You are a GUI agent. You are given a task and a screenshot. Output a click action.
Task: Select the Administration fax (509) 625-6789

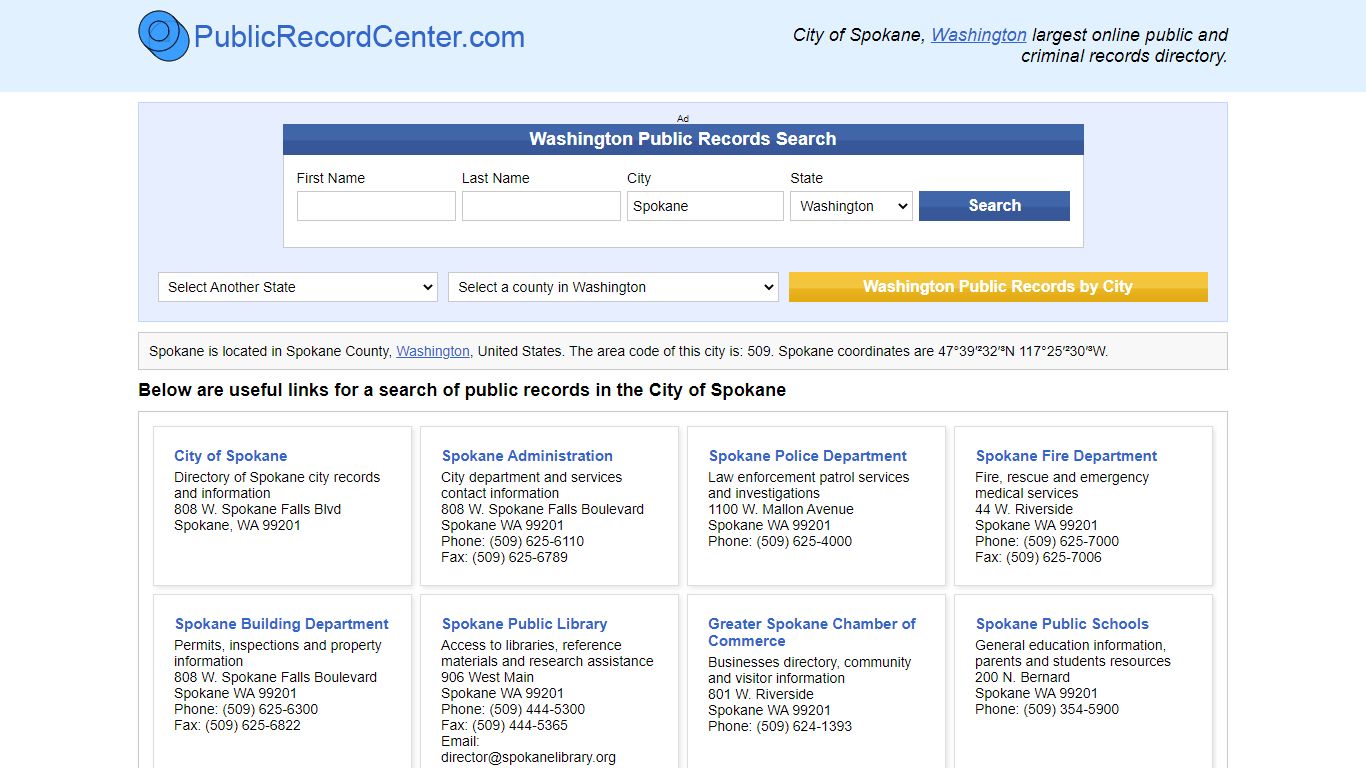[520, 557]
